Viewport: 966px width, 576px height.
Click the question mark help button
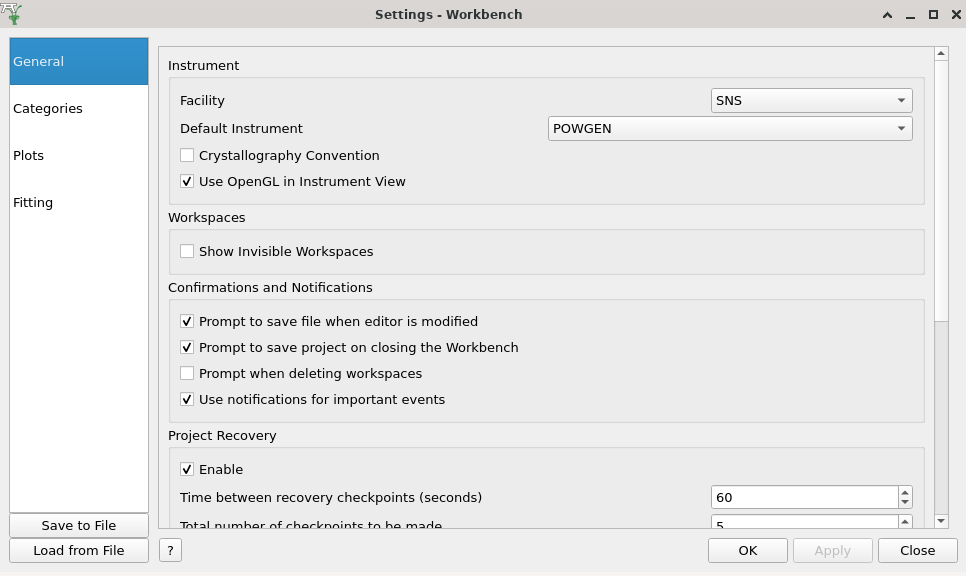coord(170,550)
